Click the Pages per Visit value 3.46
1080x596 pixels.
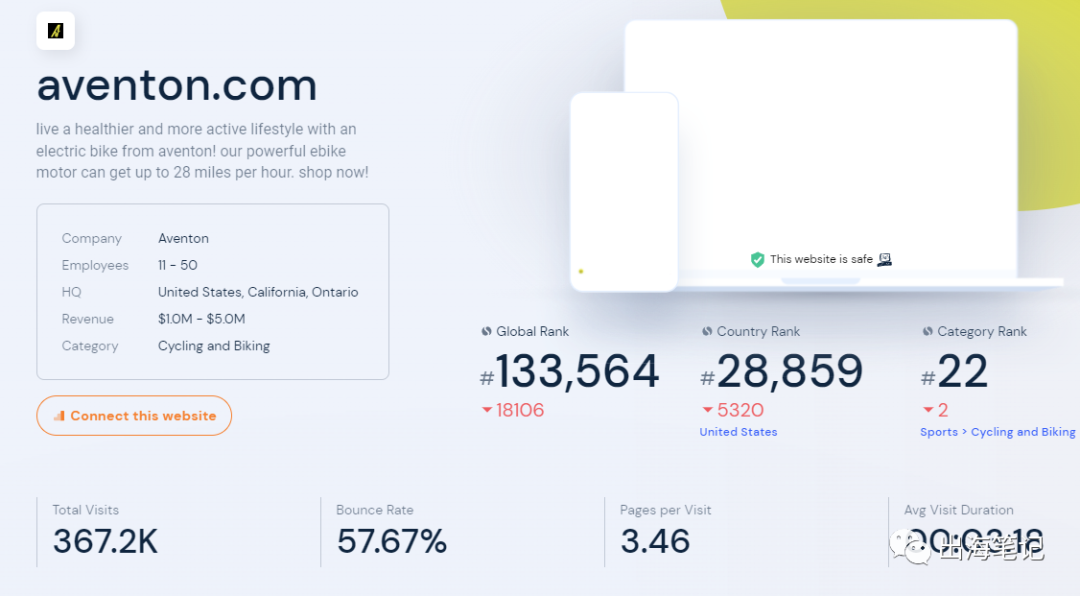pos(655,542)
